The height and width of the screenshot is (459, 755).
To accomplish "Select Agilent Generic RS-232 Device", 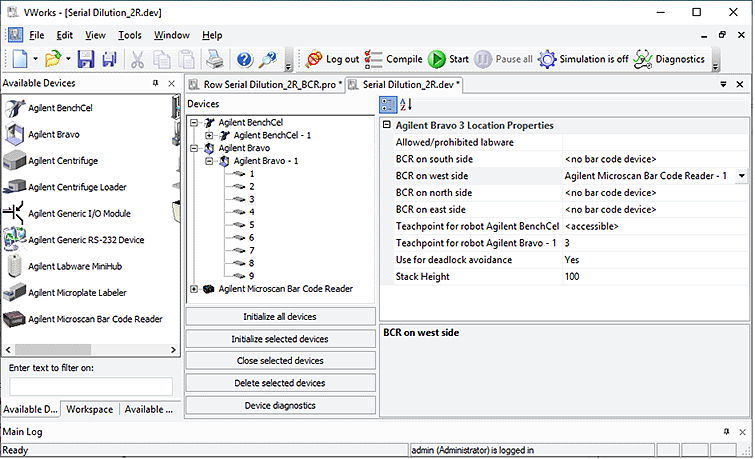I will pos(86,240).
